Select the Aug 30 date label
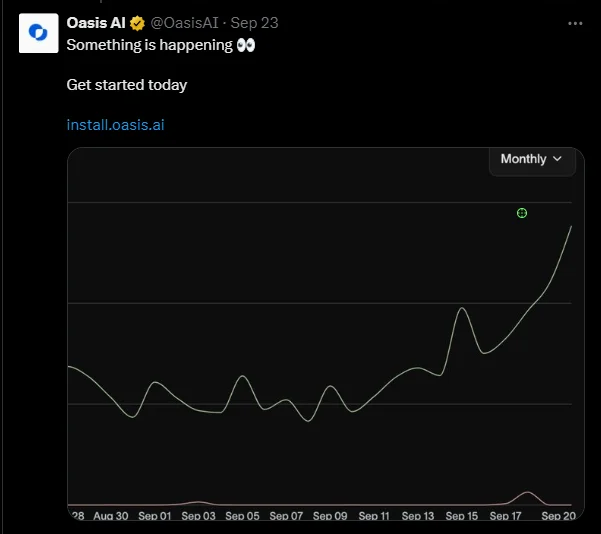 coord(111,516)
